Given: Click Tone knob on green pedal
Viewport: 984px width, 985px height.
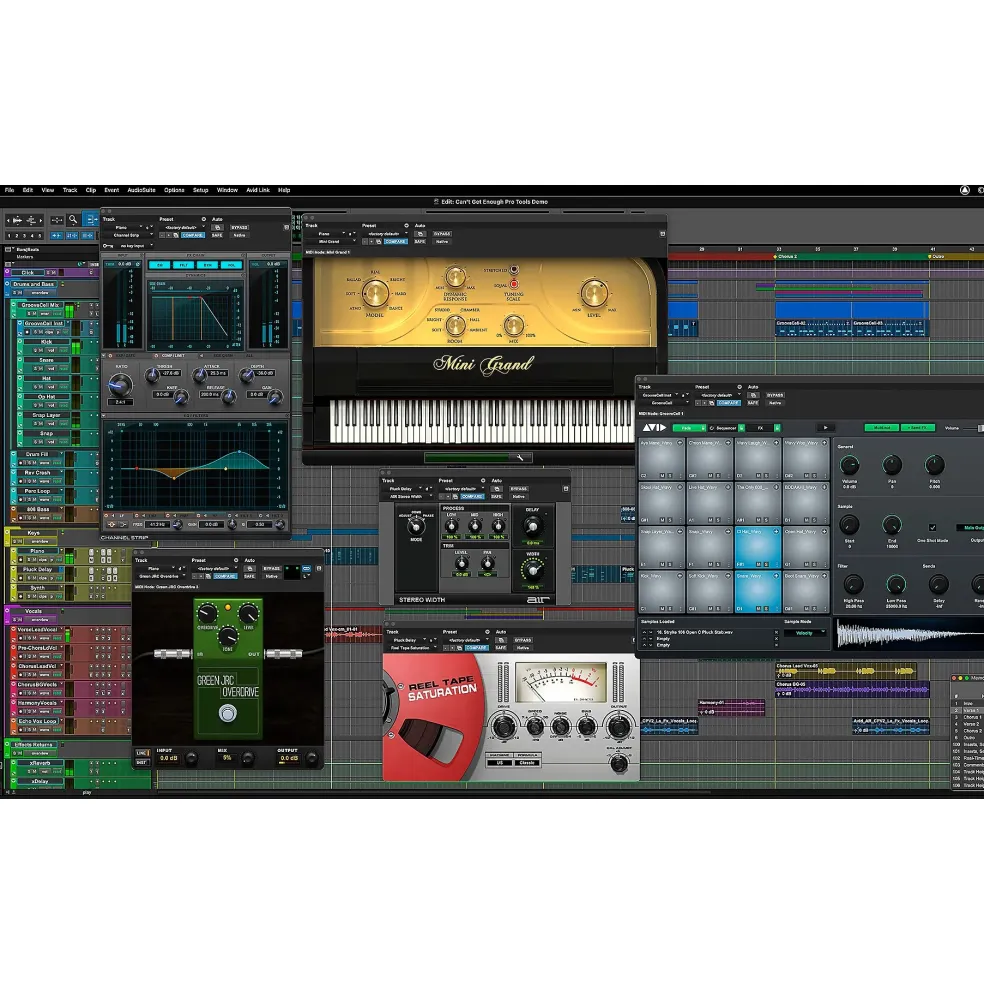Looking at the screenshot, I should (227, 637).
